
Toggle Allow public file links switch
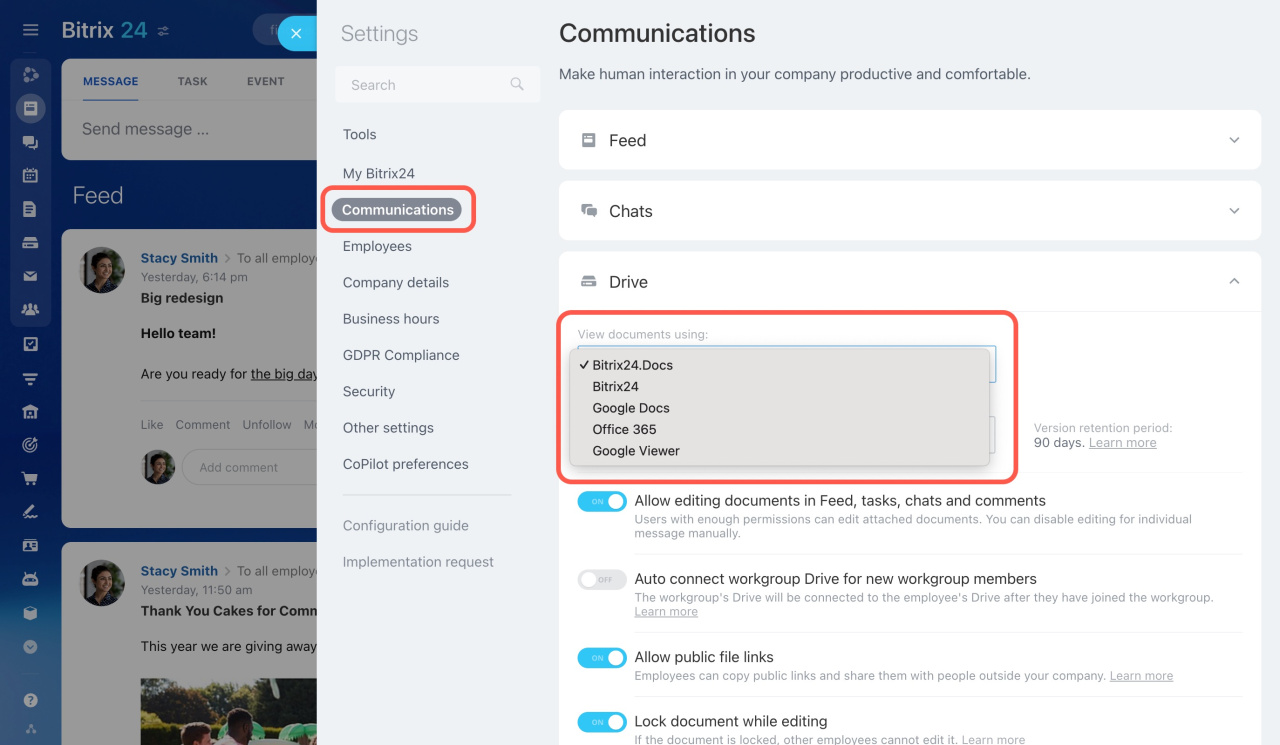tap(602, 658)
